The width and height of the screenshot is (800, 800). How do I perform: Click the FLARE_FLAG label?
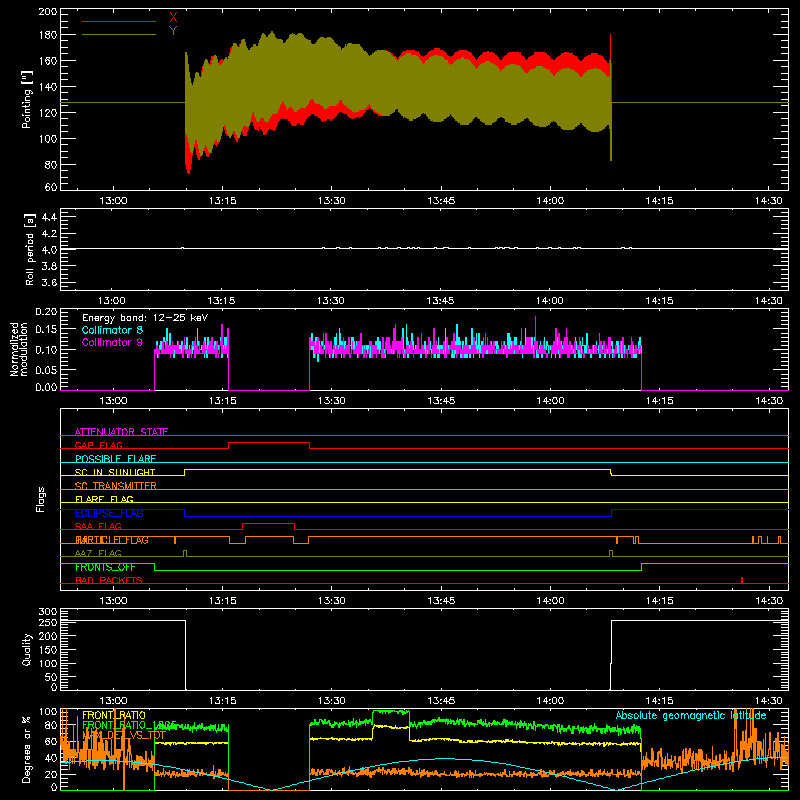click(104, 499)
